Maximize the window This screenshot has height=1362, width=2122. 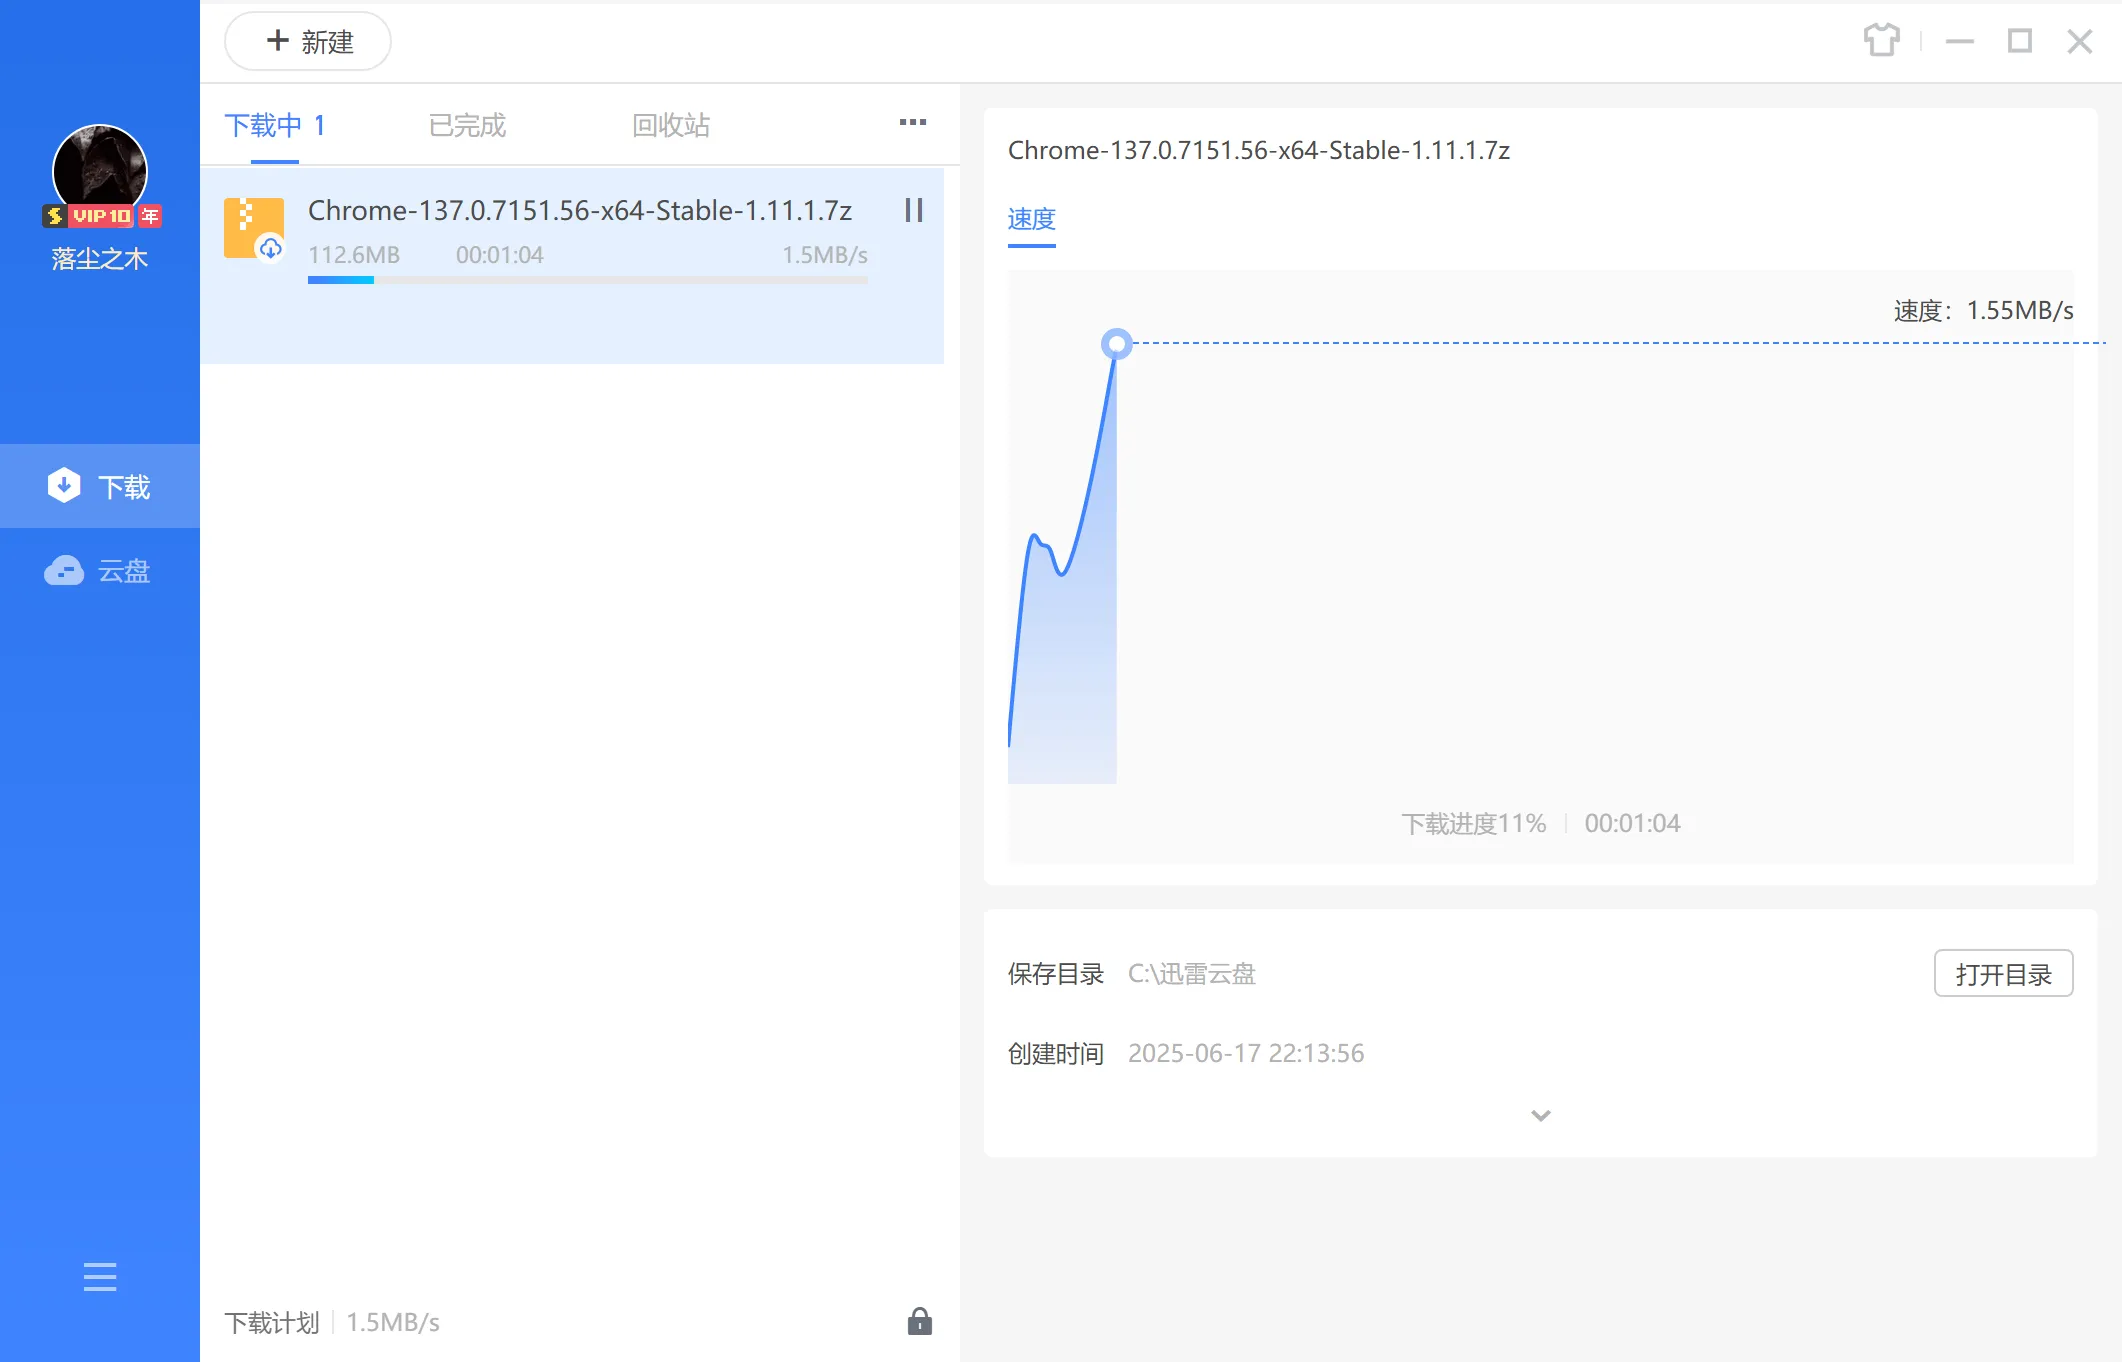click(x=2020, y=41)
